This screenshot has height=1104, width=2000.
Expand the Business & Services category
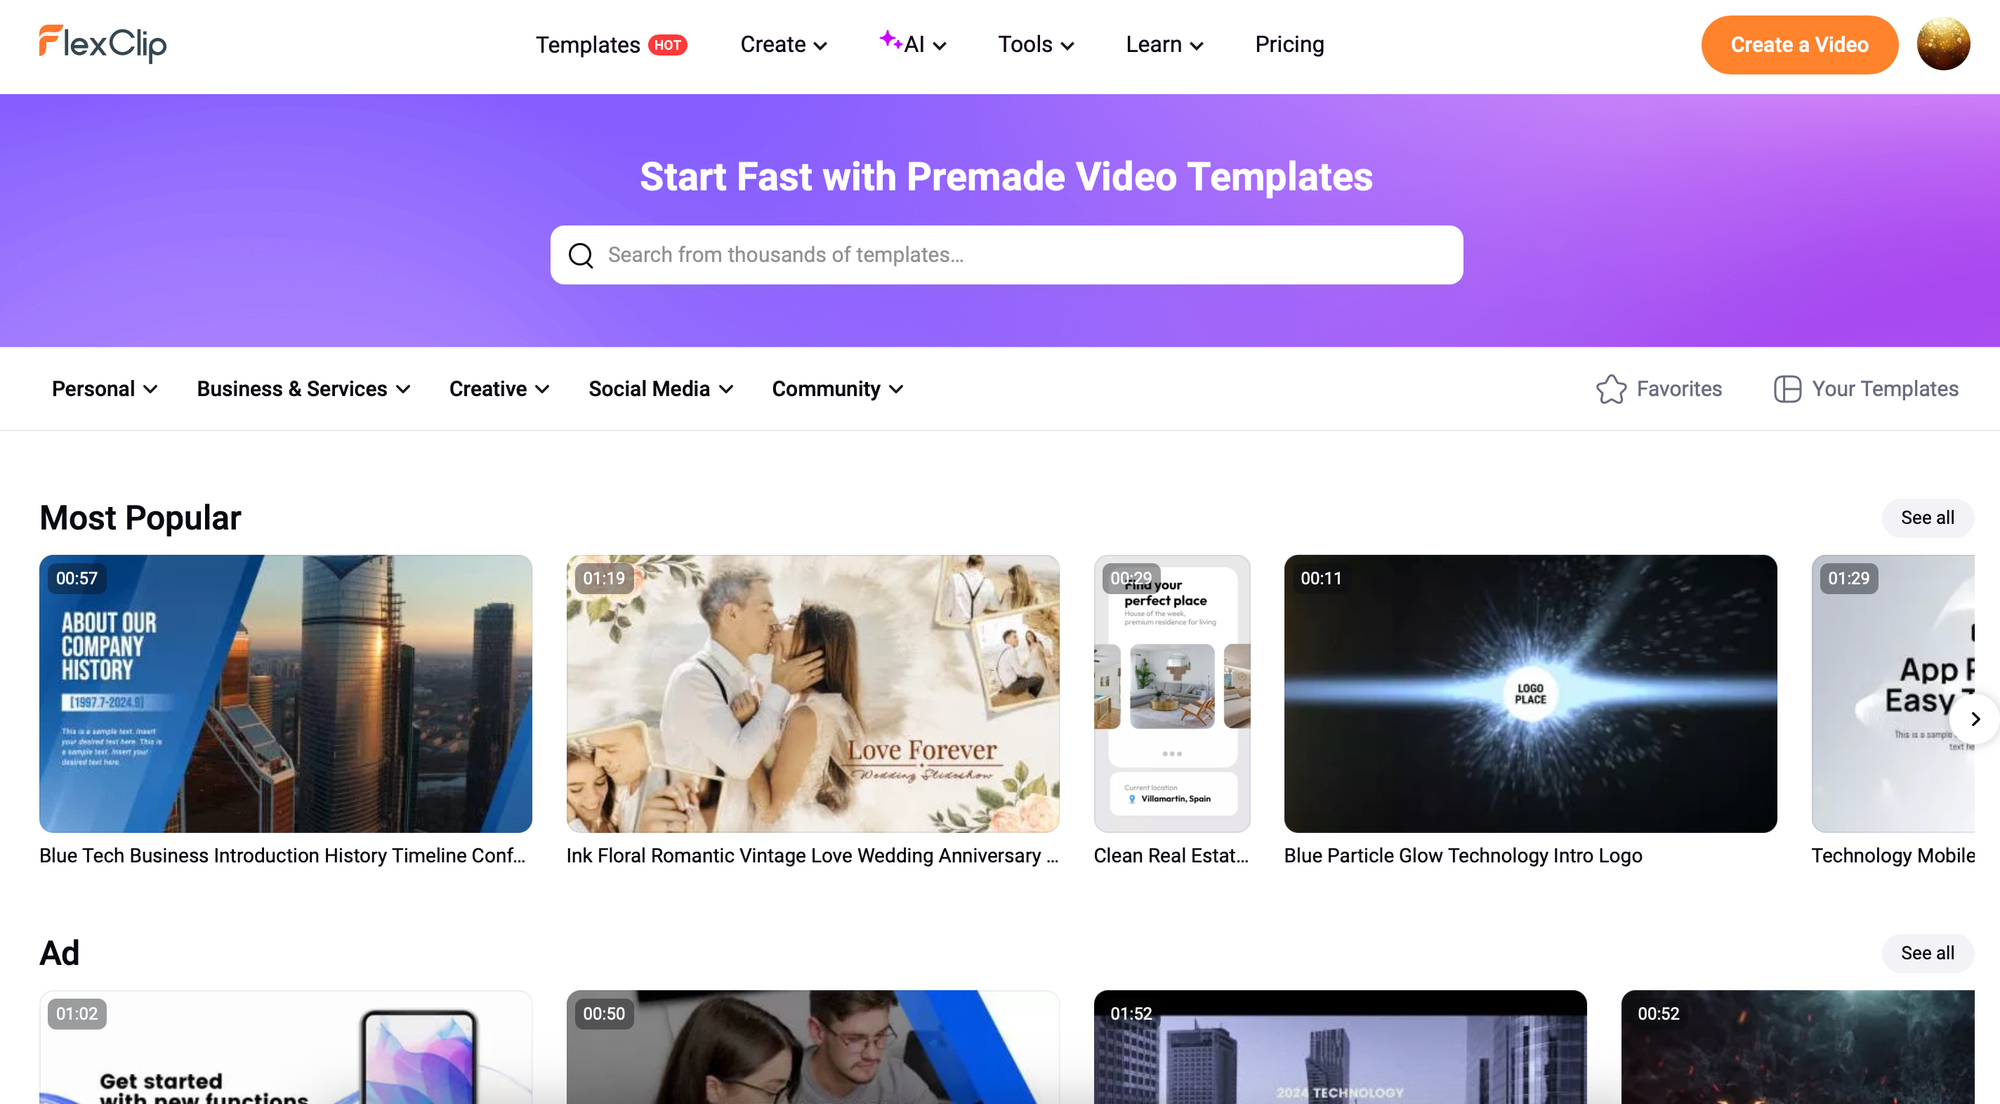tap(304, 389)
